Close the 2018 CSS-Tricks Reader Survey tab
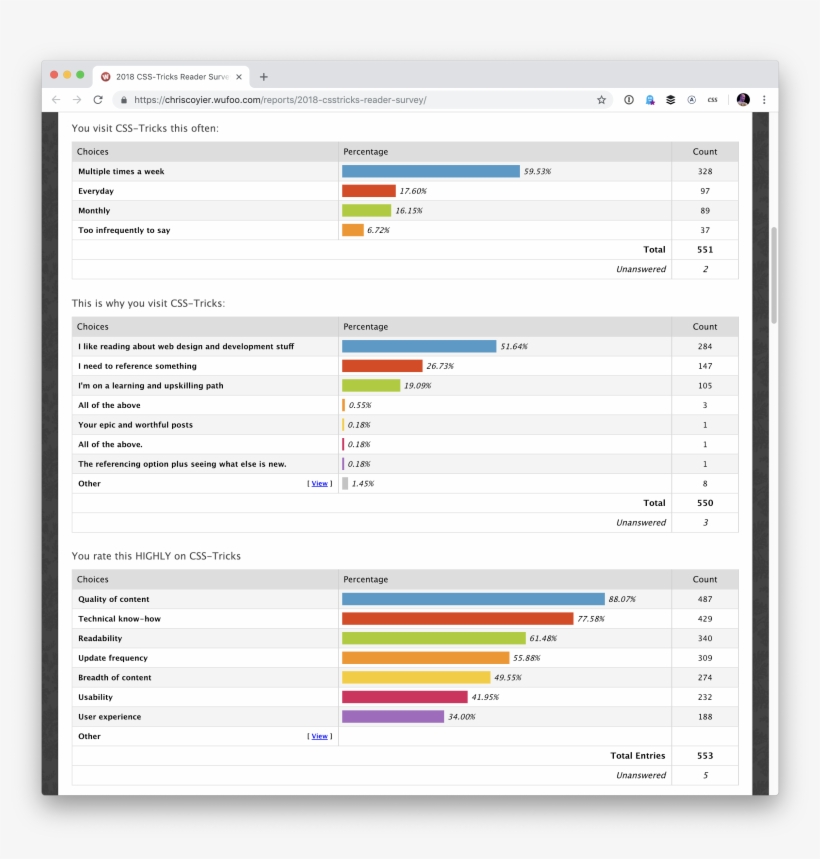 tap(239, 77)
